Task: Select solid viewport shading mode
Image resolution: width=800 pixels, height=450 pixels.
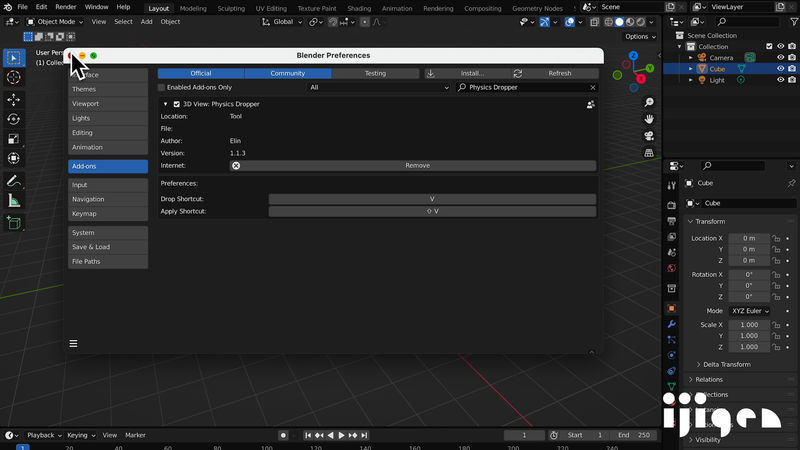Action: (x=619, y=22)
